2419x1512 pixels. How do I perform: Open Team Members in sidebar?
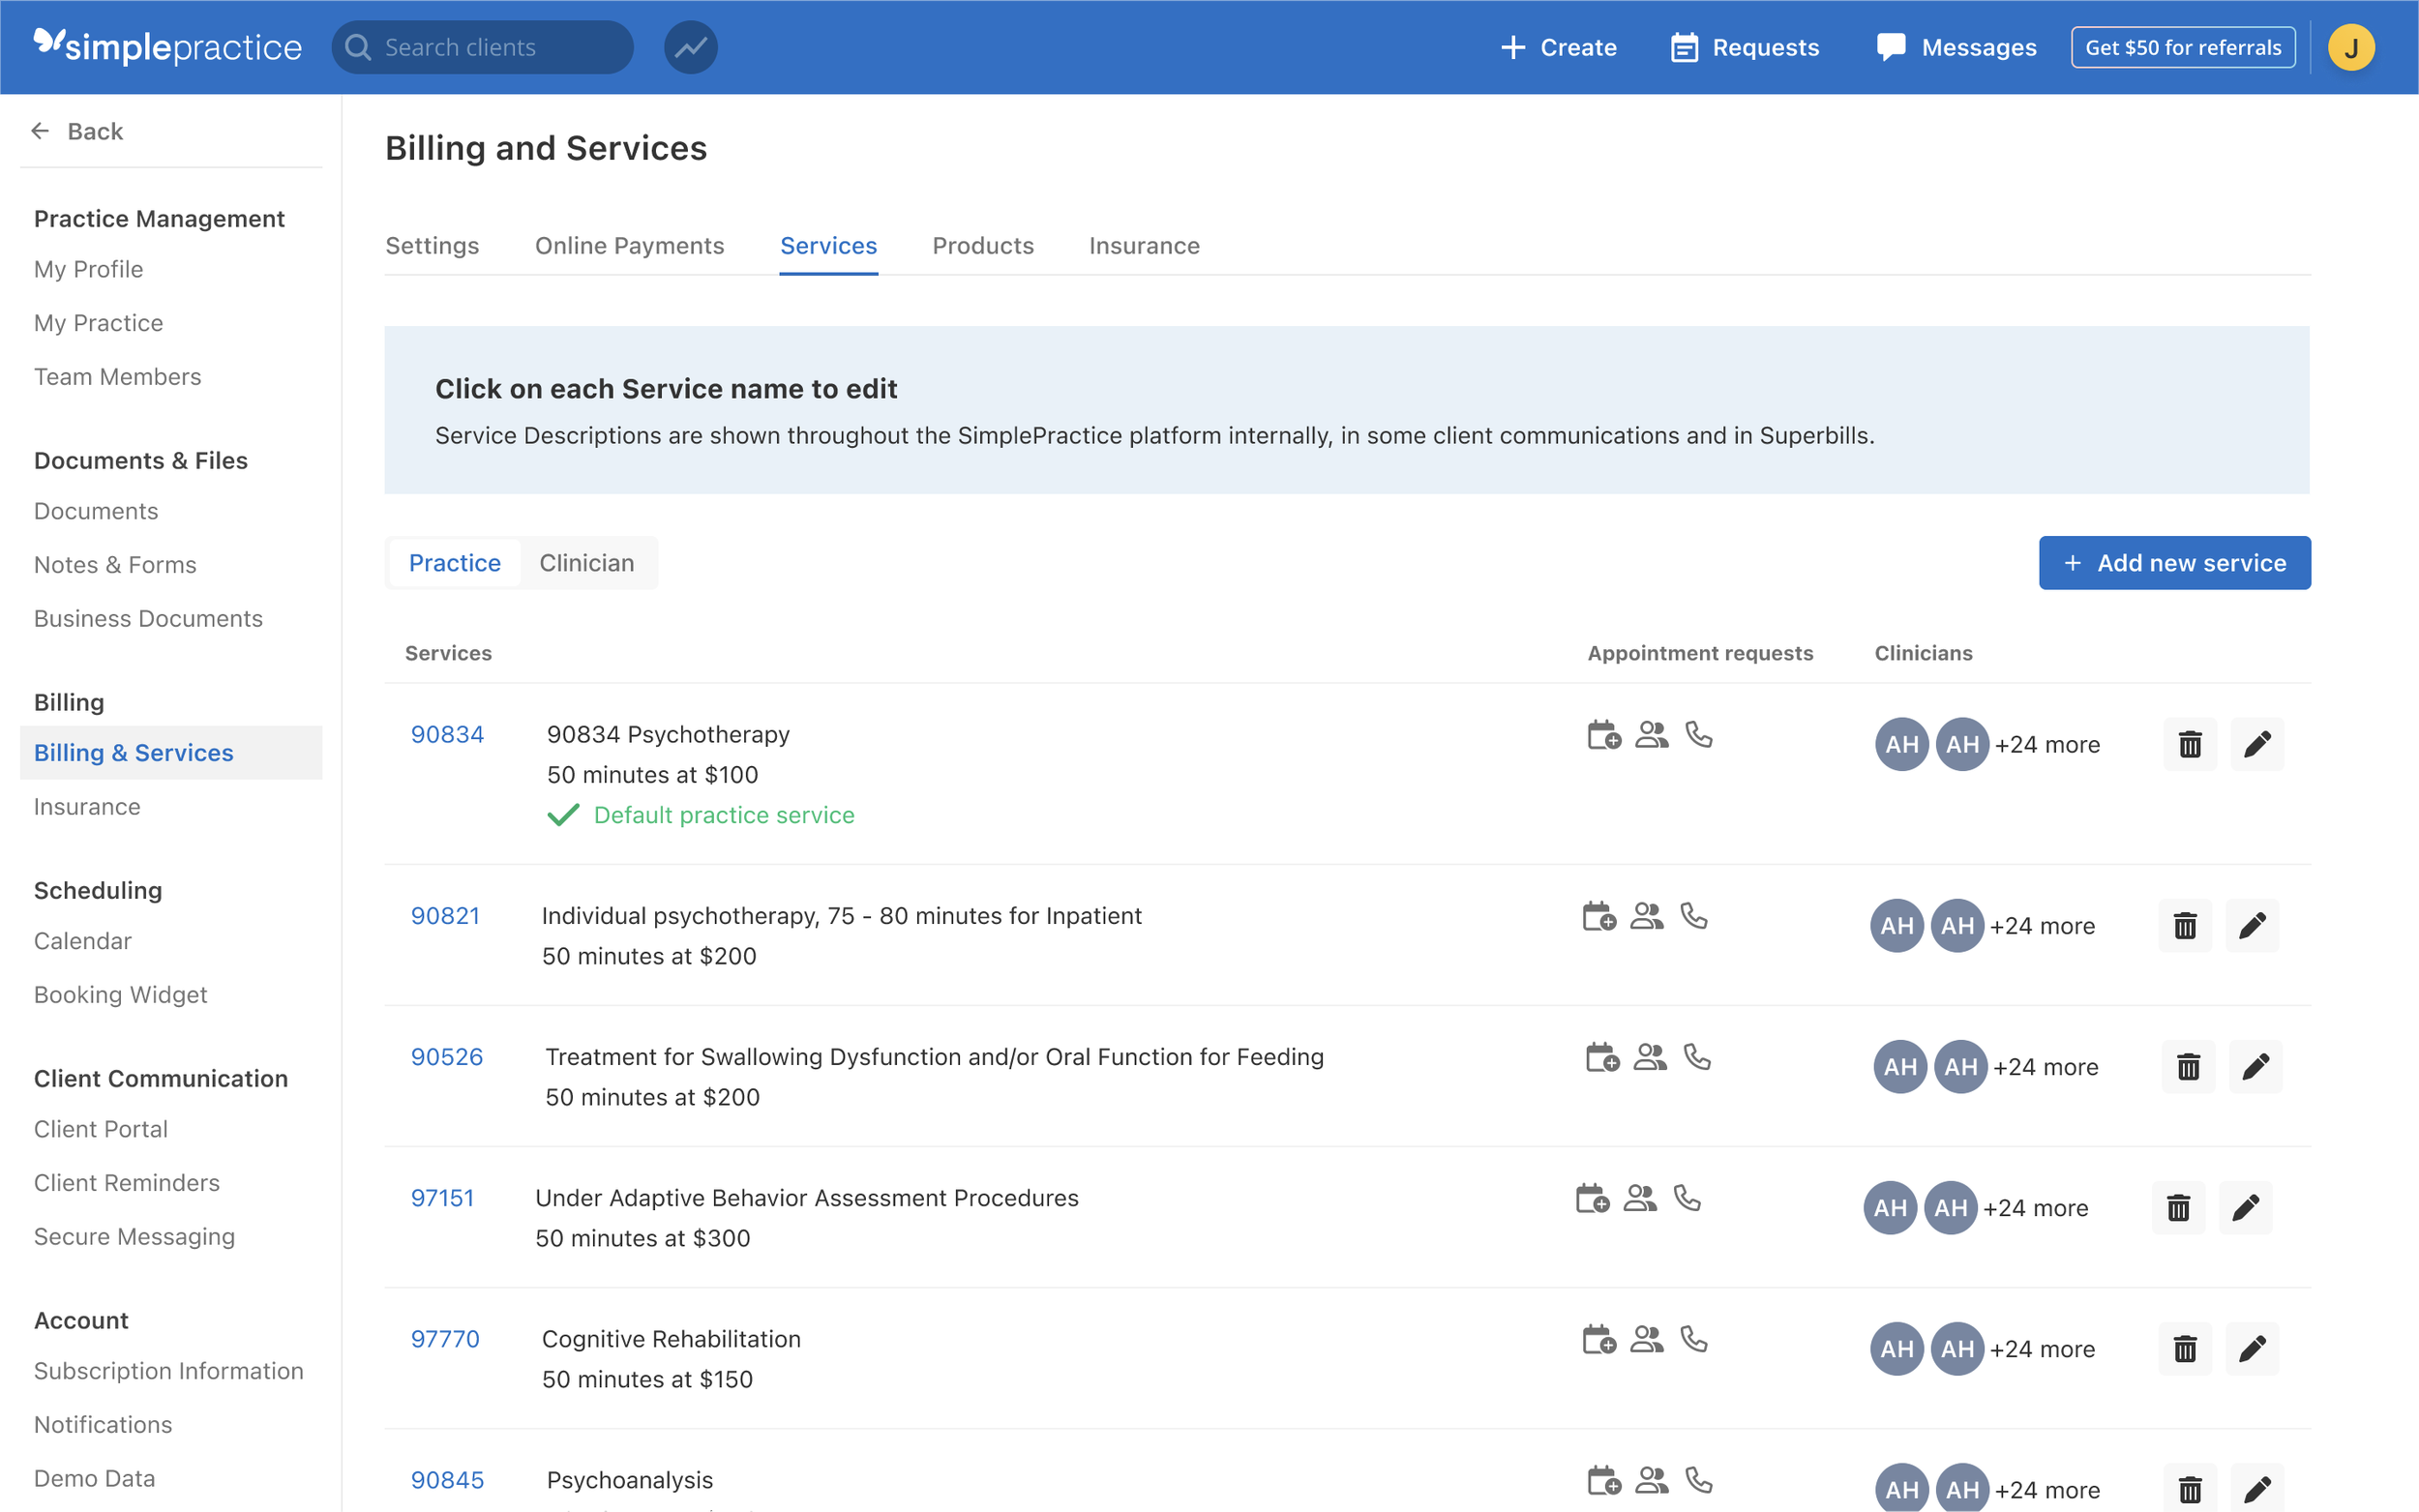click(117, 377)
